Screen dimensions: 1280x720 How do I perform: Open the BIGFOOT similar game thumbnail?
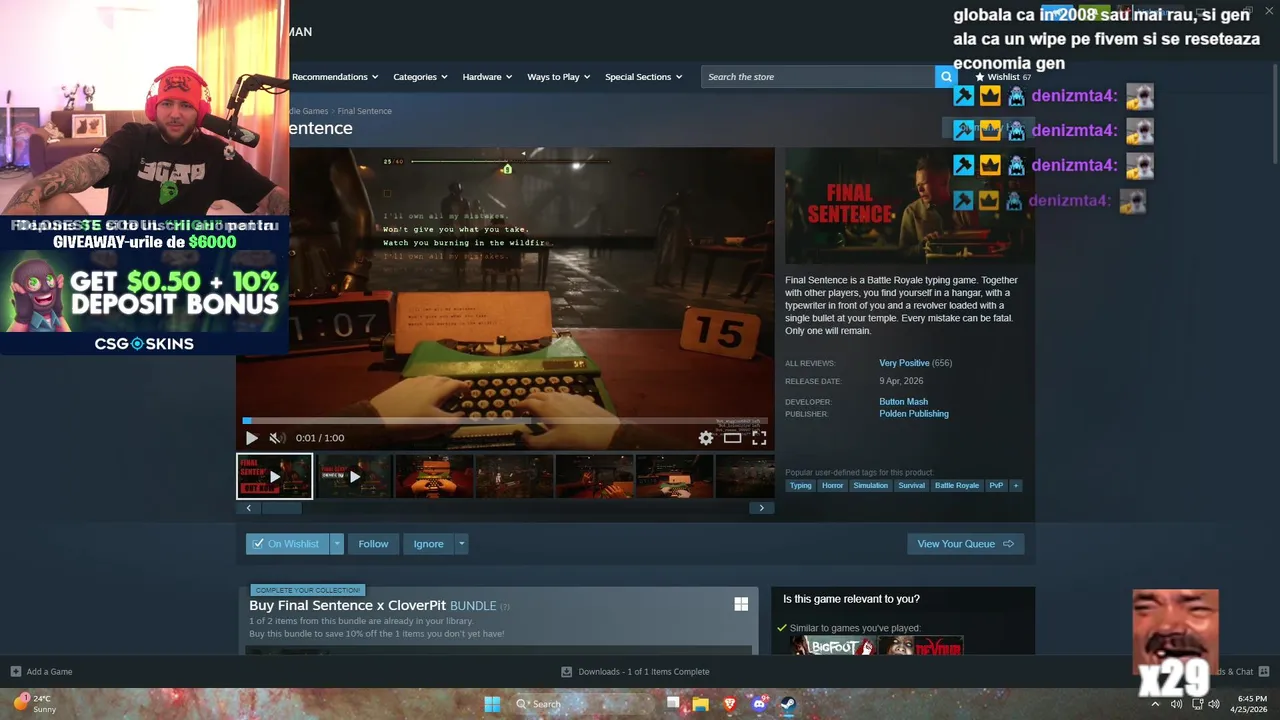(x=833, y=646)
